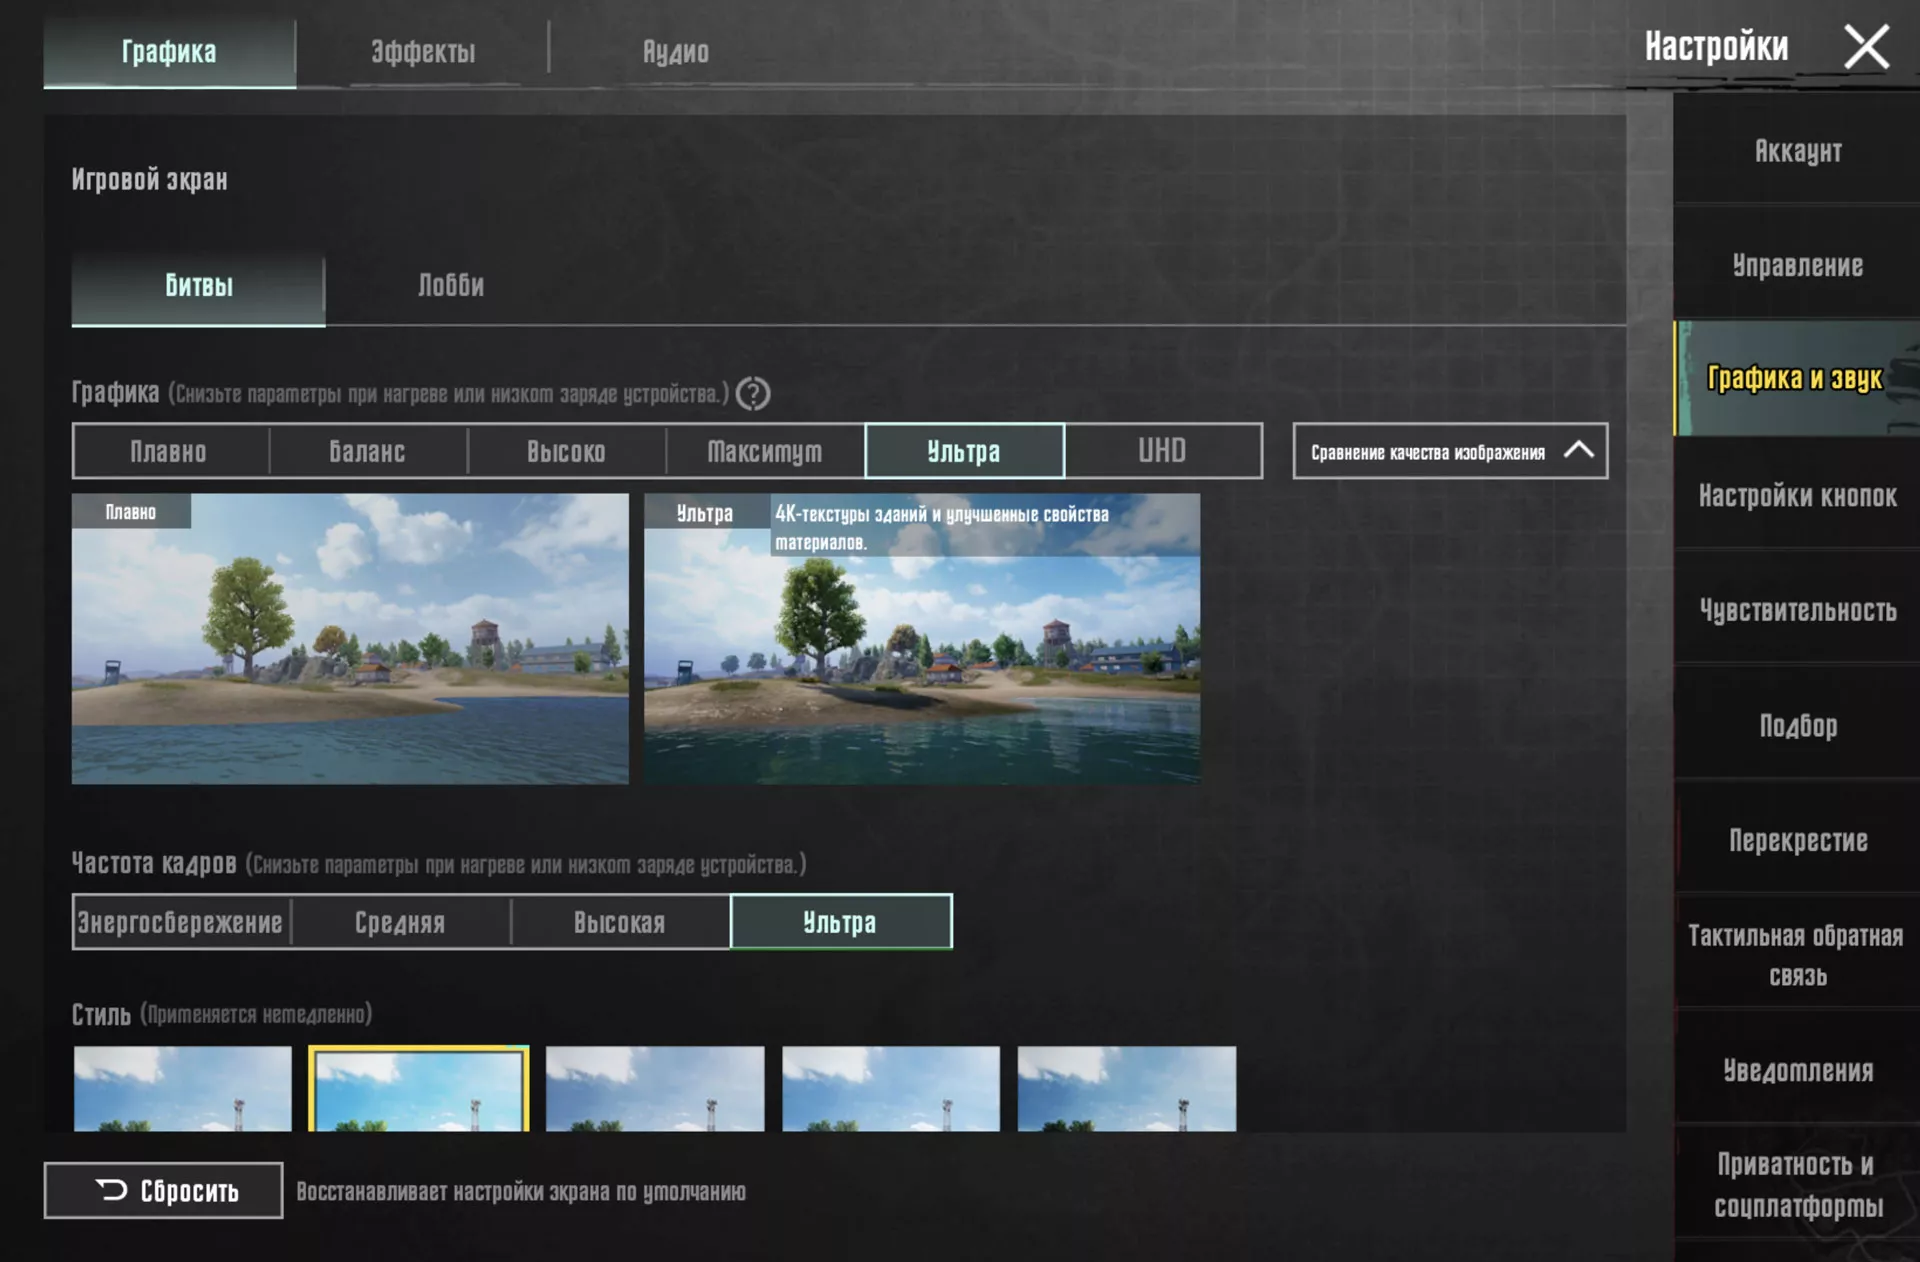Select the first style thumbnail
The height and width of the screenshot is (1262, 1920).
[x=183, y=1089]
